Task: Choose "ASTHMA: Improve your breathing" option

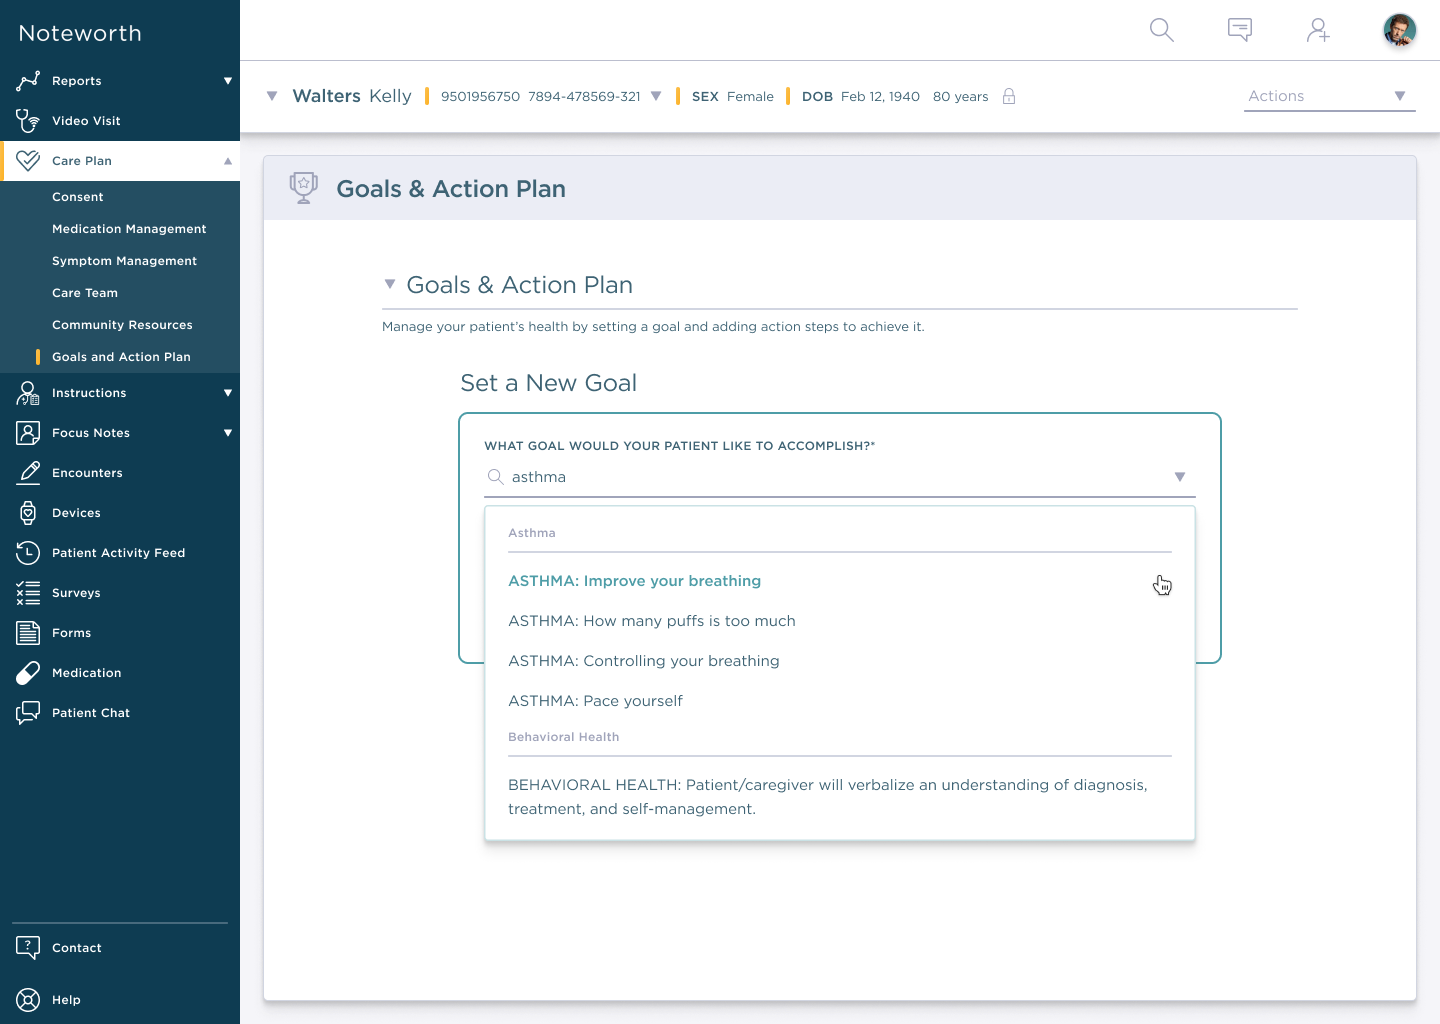Action: (x=634, y=581)
